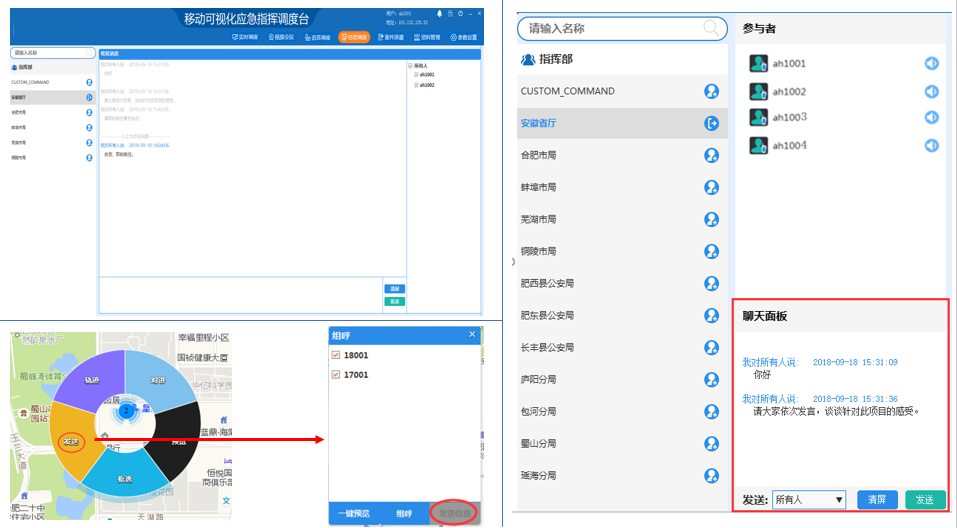The height and width of the screenshot is (528, 957).
Task: Click the join icon for 安徽省厅 group
Action: [711, 124]
